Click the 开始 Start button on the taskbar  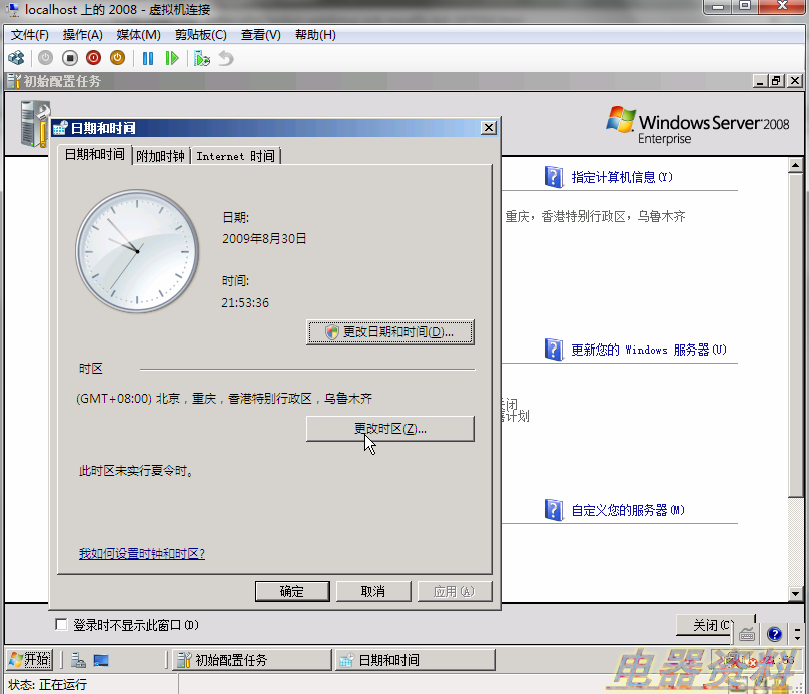29,660
